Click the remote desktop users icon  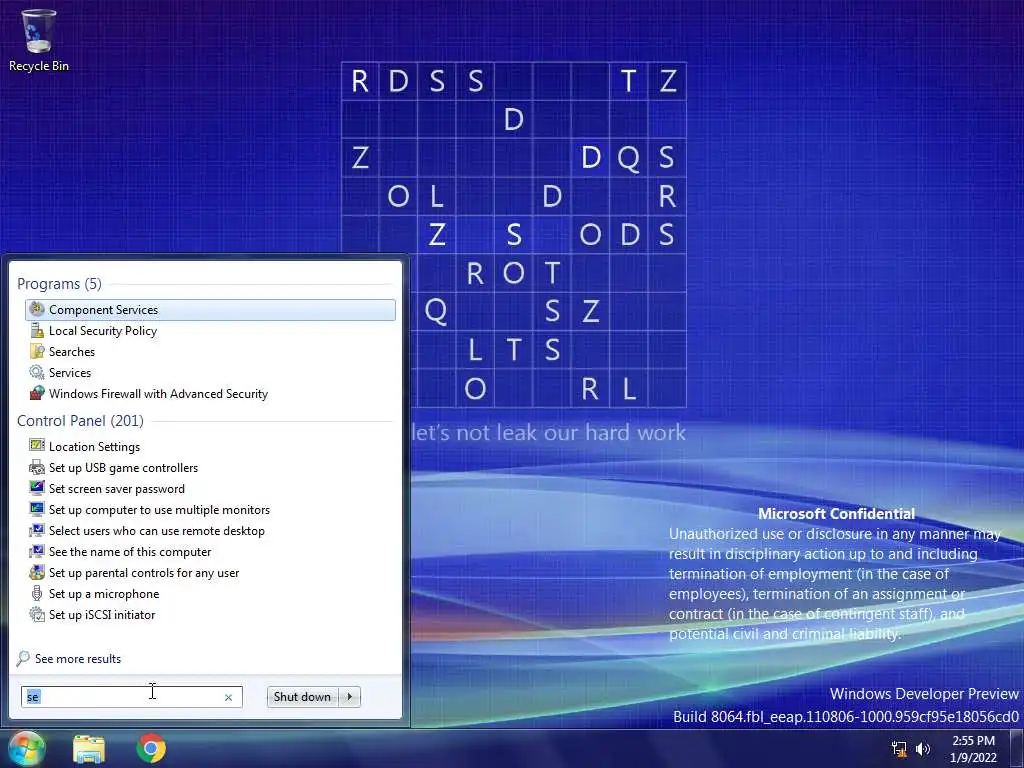[x=37, y=530]
